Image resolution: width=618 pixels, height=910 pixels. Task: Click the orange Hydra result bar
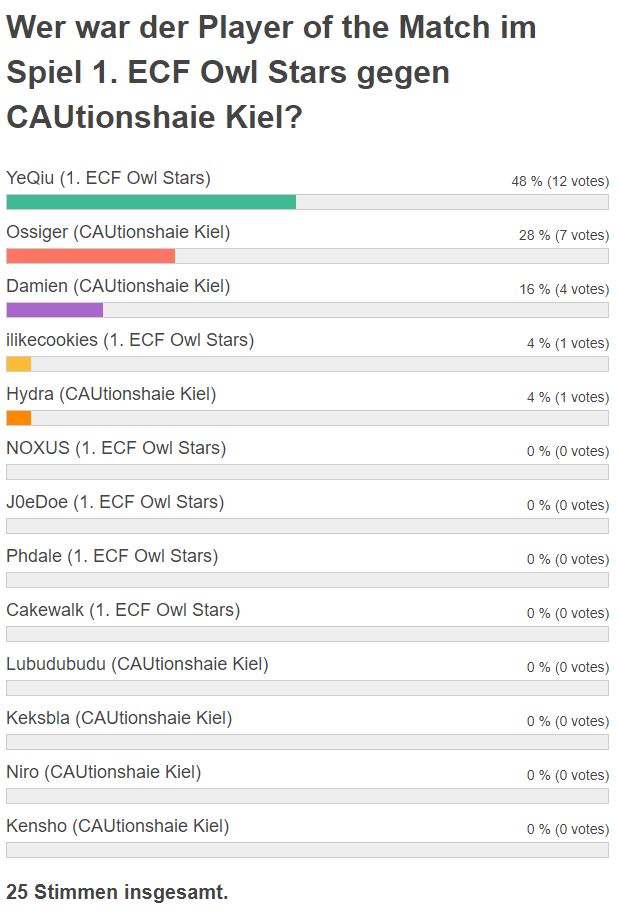tap(19, 418)
